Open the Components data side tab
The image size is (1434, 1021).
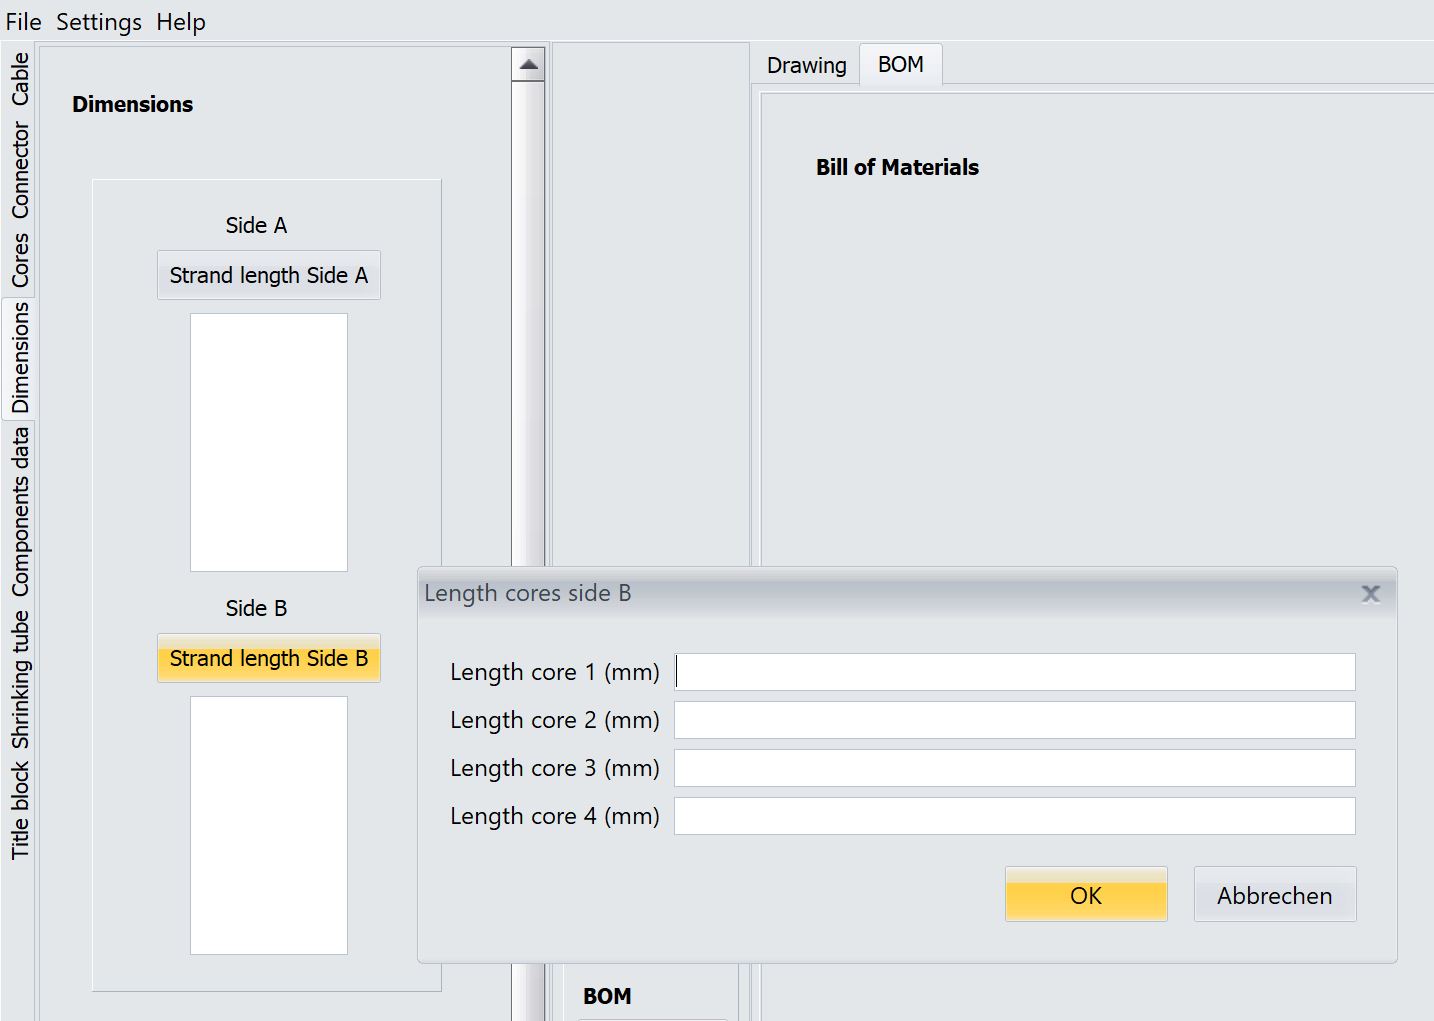20,512
